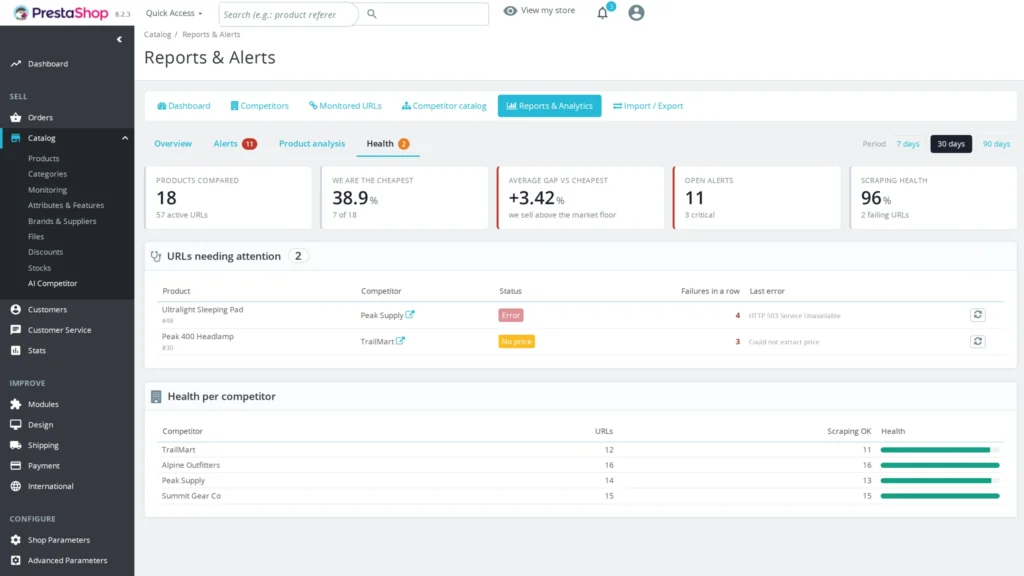Collapse the sidebar with the arrow icon
1024x576 pixels.
(x=119, y=39)
